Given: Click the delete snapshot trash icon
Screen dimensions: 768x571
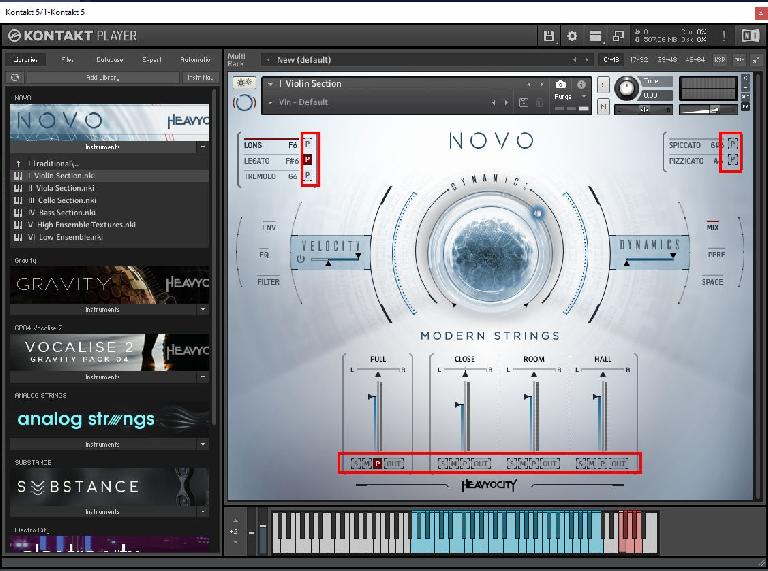Looking at the screenshot, I should click(x=539, y=102).
